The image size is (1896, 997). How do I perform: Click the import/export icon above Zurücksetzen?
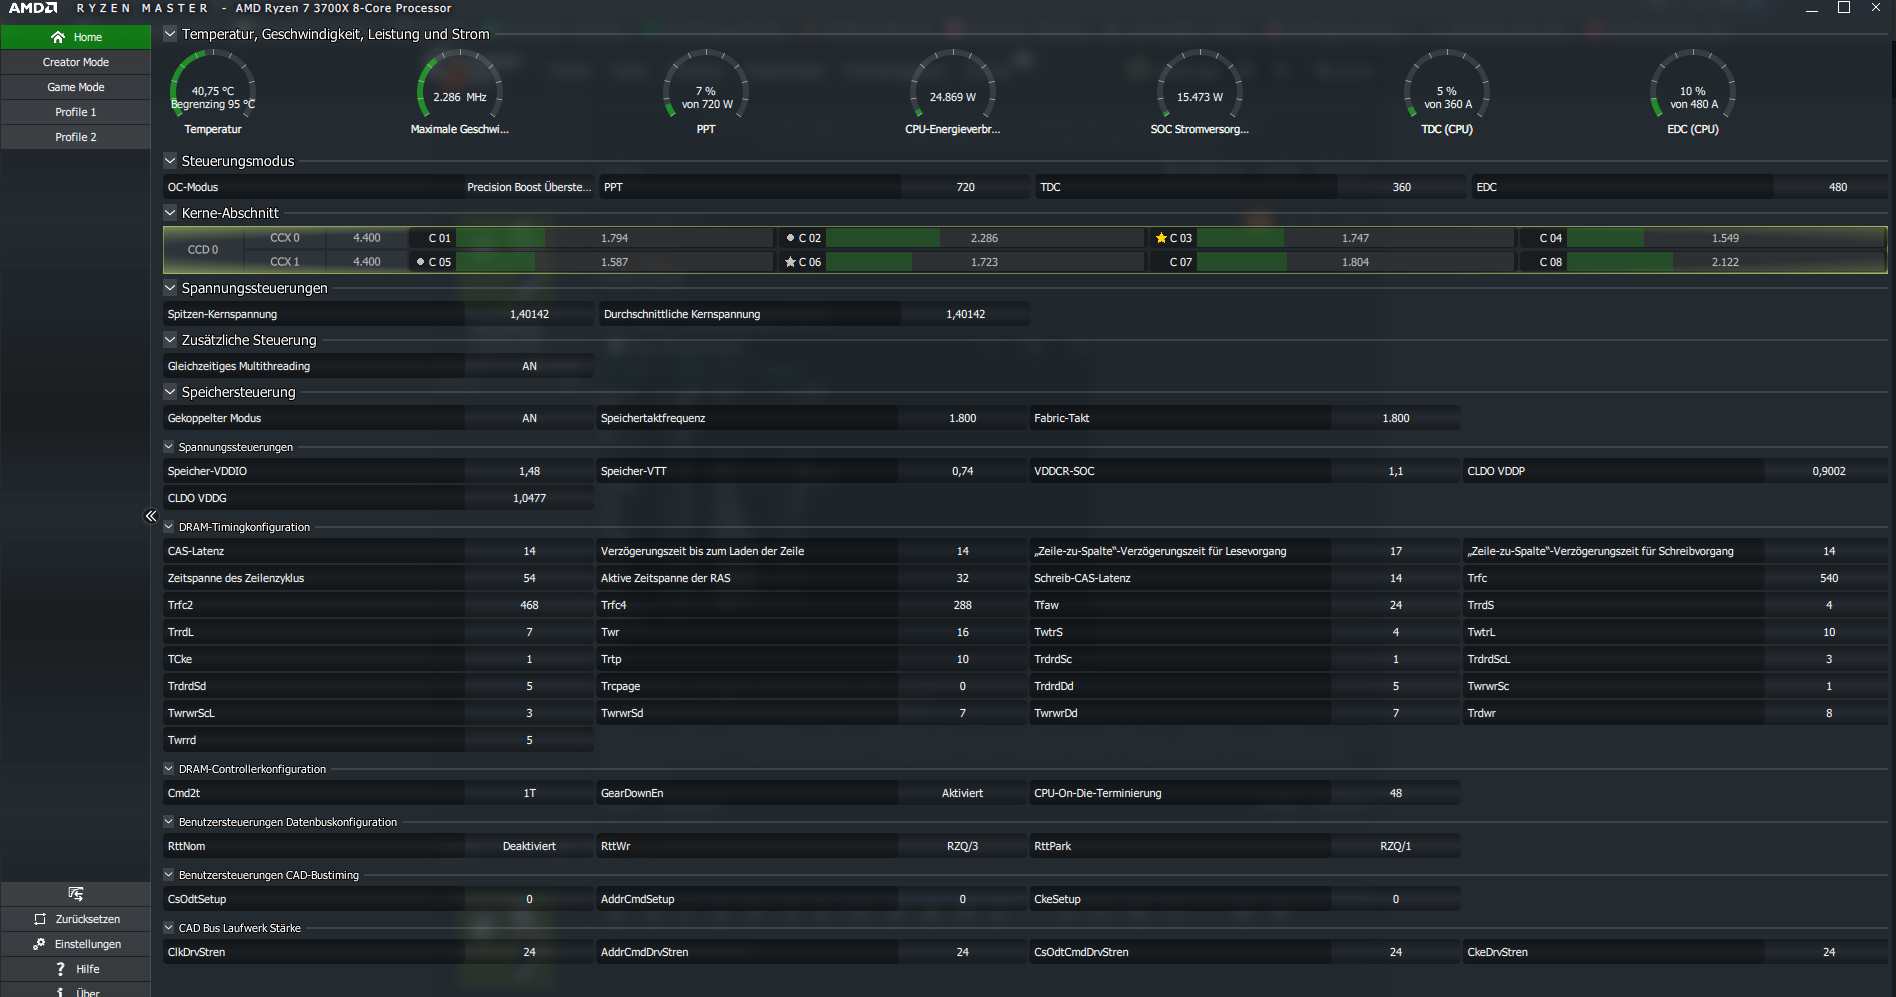(76, 893)
